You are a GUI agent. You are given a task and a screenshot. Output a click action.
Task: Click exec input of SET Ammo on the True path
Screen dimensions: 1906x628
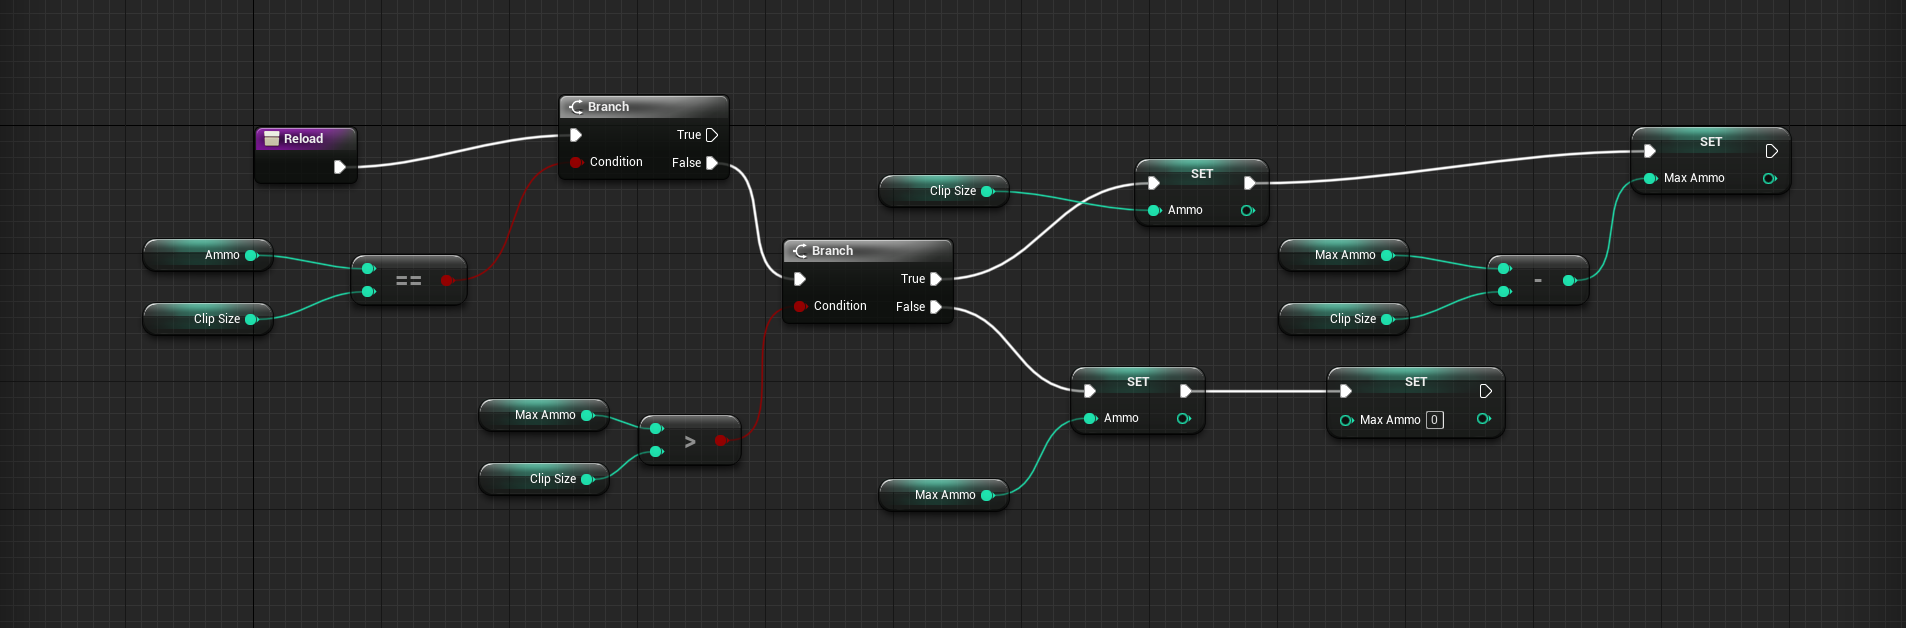tap(1154, 183)
